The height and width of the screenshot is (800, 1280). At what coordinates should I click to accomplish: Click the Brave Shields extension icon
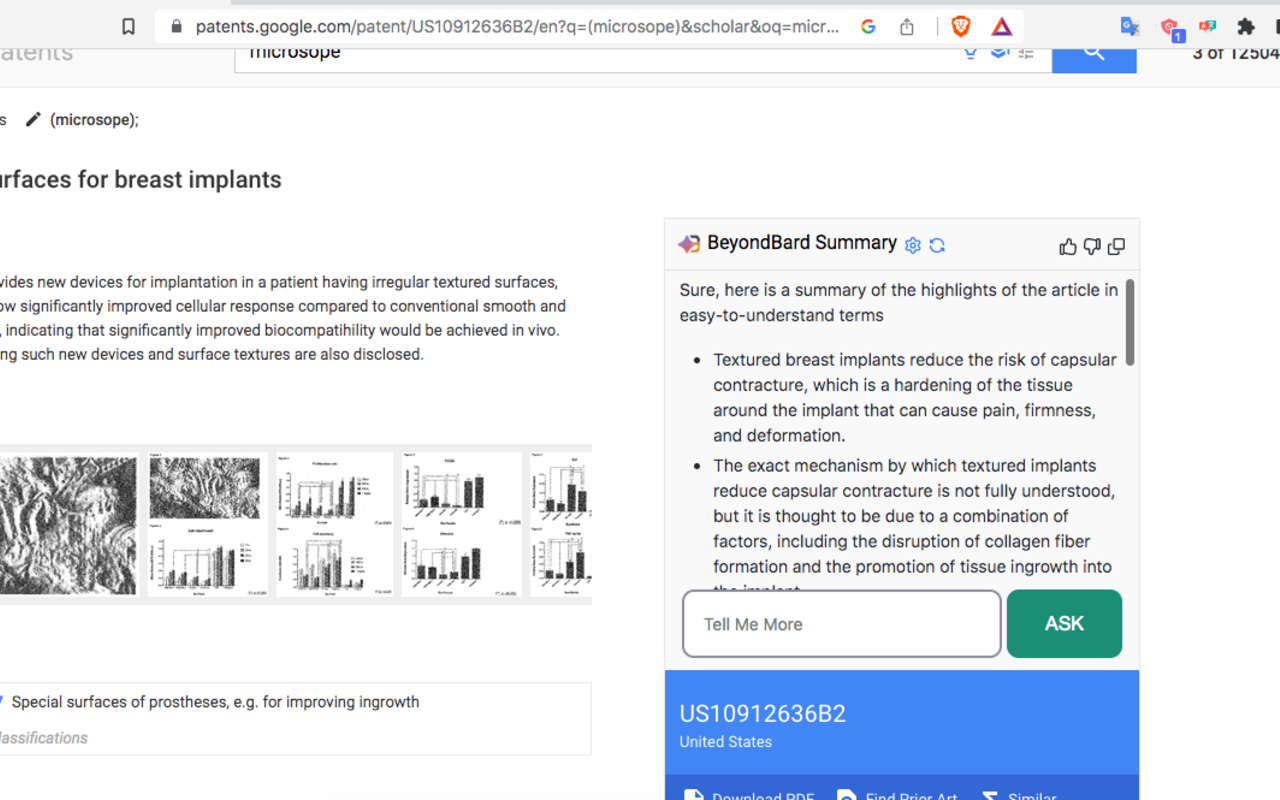[959, 27]
